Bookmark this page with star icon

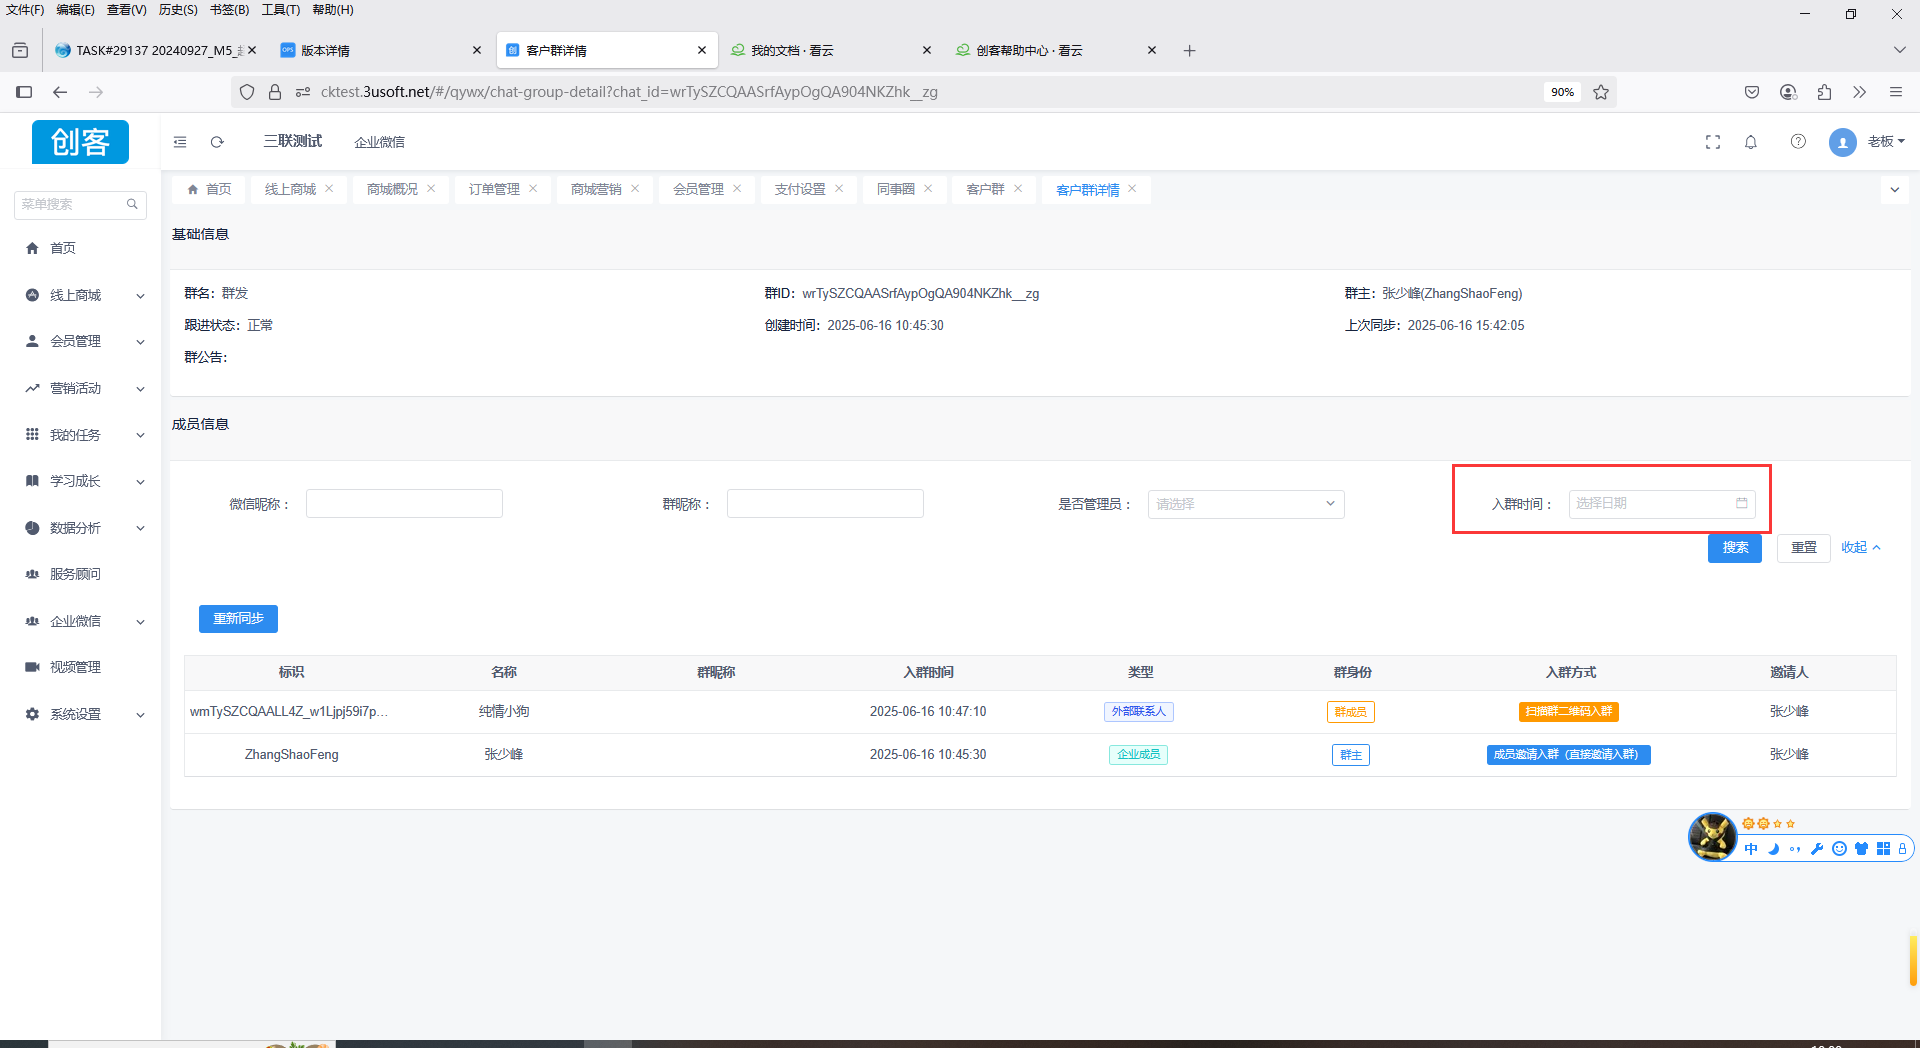coord(1601,92)
